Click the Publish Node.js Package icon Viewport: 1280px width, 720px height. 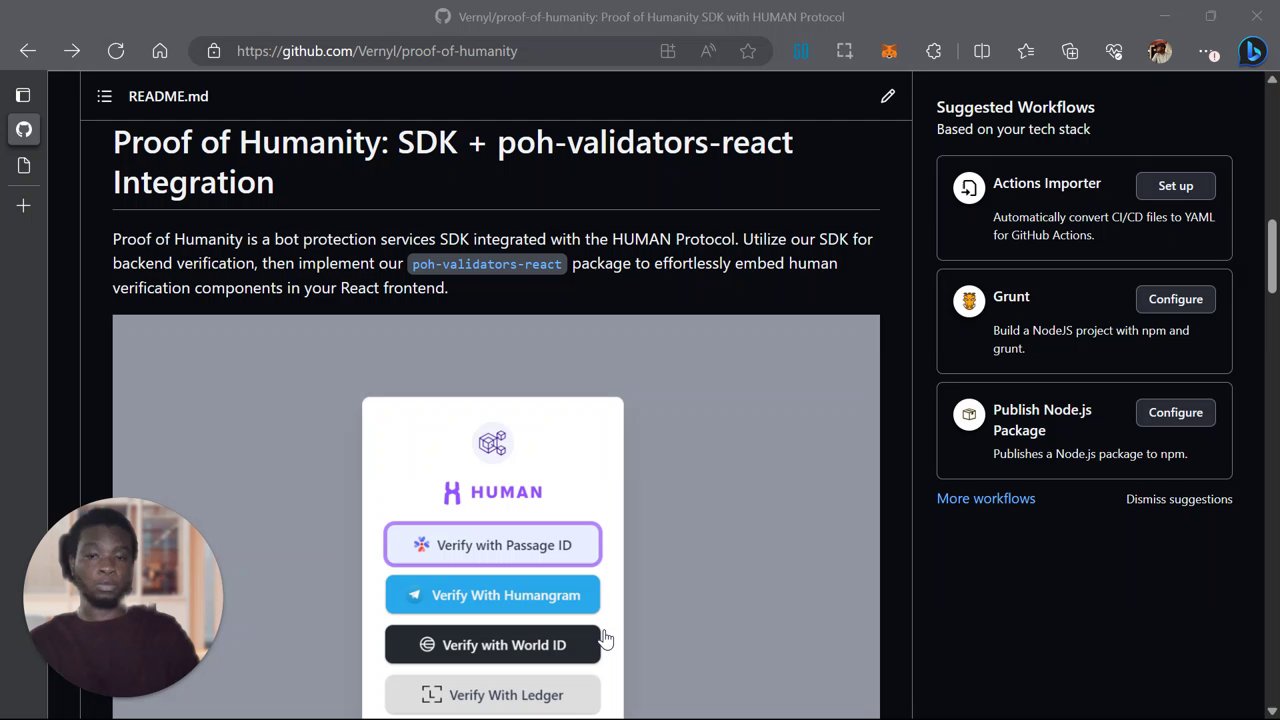click(x=969, y=414)
